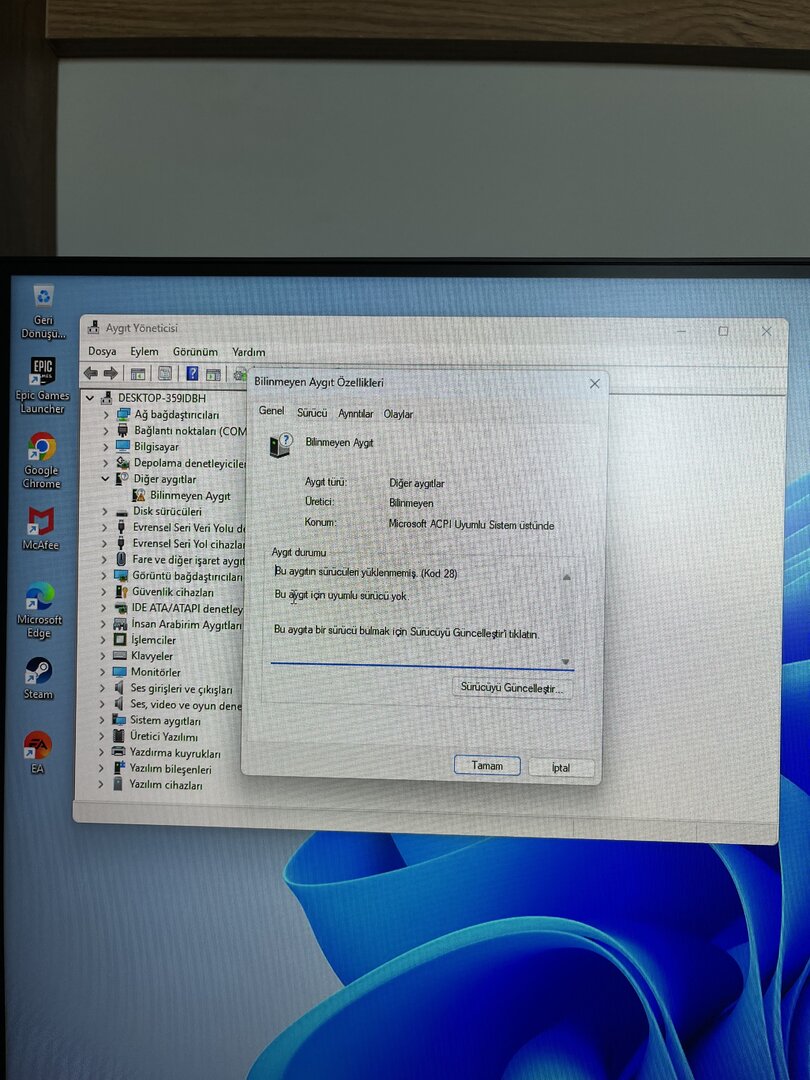This screenshot has width=810, height=1080.
Task: Click the Back arrow in Device Manager toolbar
Action: (90, 373)
